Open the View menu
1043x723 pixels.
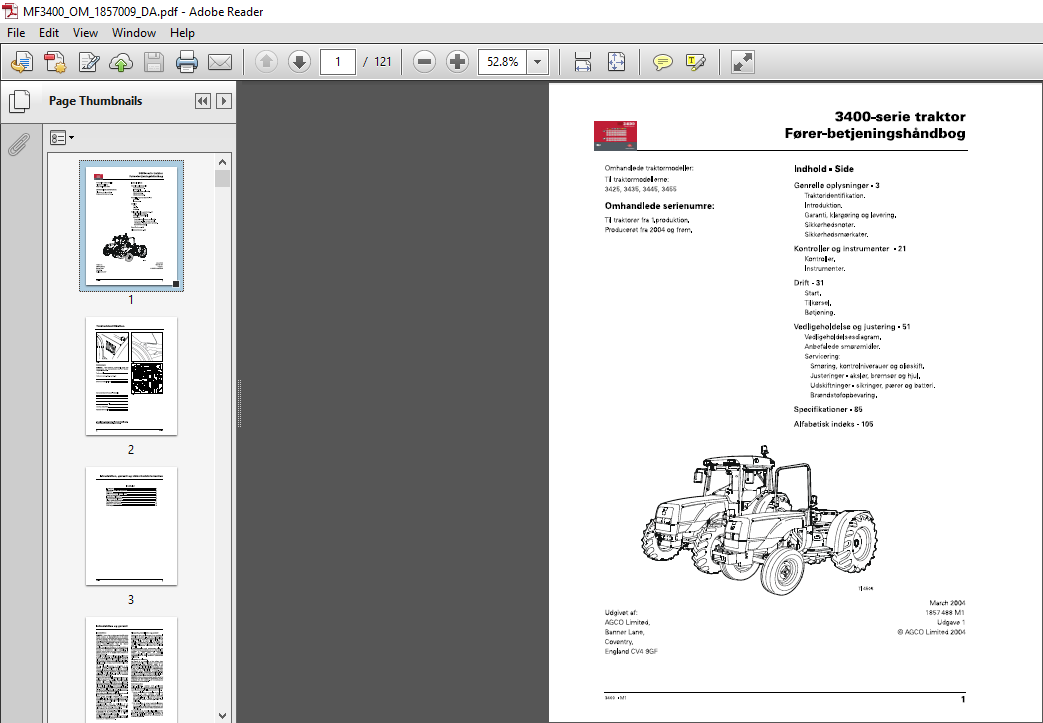pos(85,33)
